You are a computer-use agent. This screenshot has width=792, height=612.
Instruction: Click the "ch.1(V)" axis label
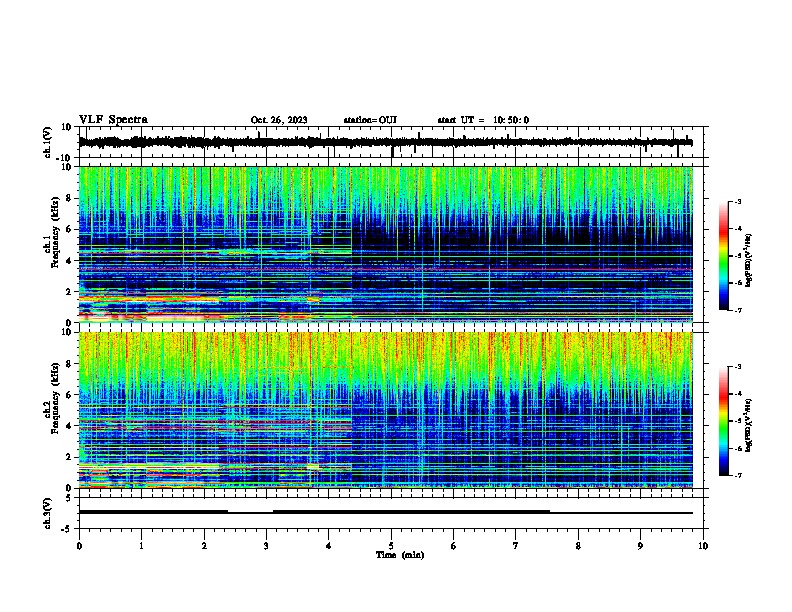point(48,142)
